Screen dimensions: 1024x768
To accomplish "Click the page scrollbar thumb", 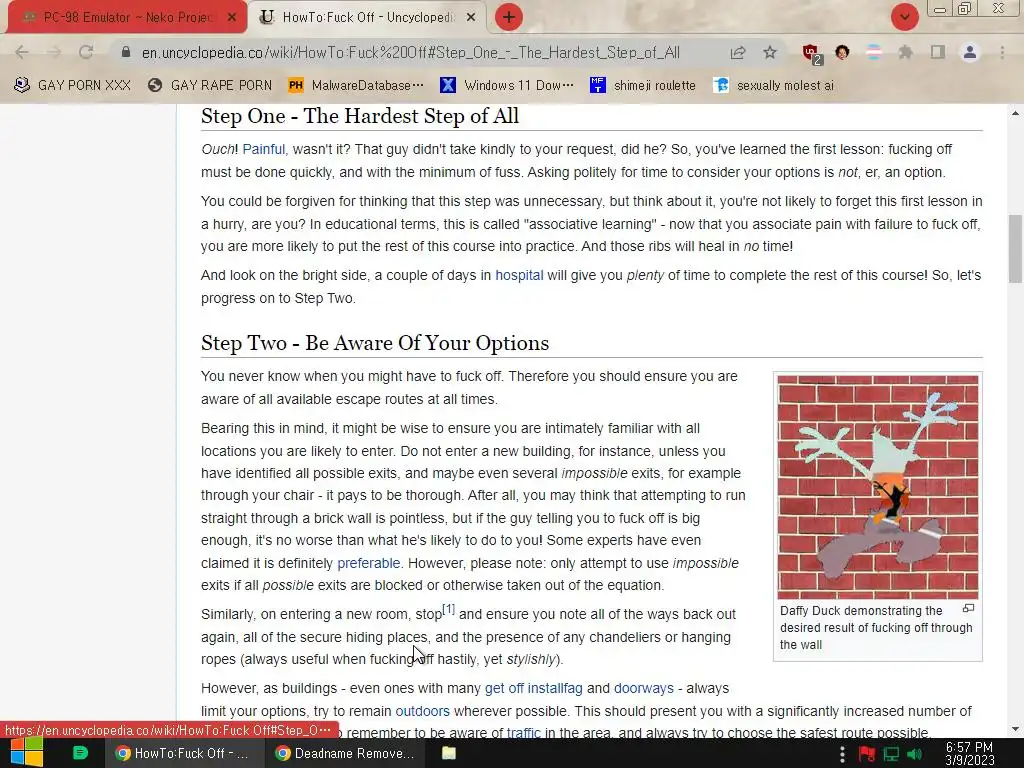I will pos(1015,249).
